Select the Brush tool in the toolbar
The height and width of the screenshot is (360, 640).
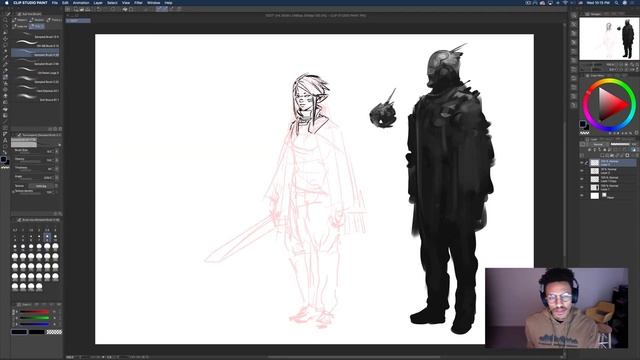pos(5,77)
